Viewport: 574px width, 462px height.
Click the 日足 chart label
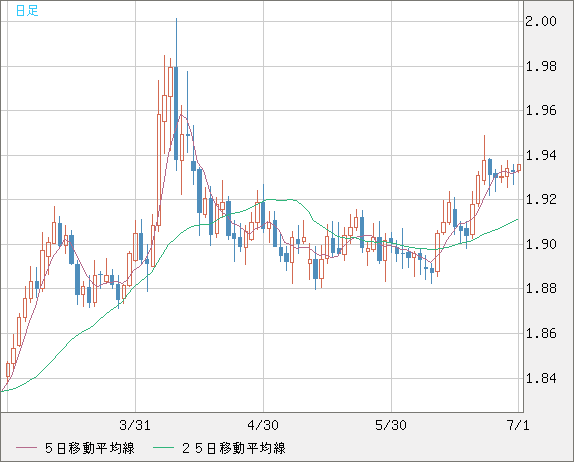[27, 11]
